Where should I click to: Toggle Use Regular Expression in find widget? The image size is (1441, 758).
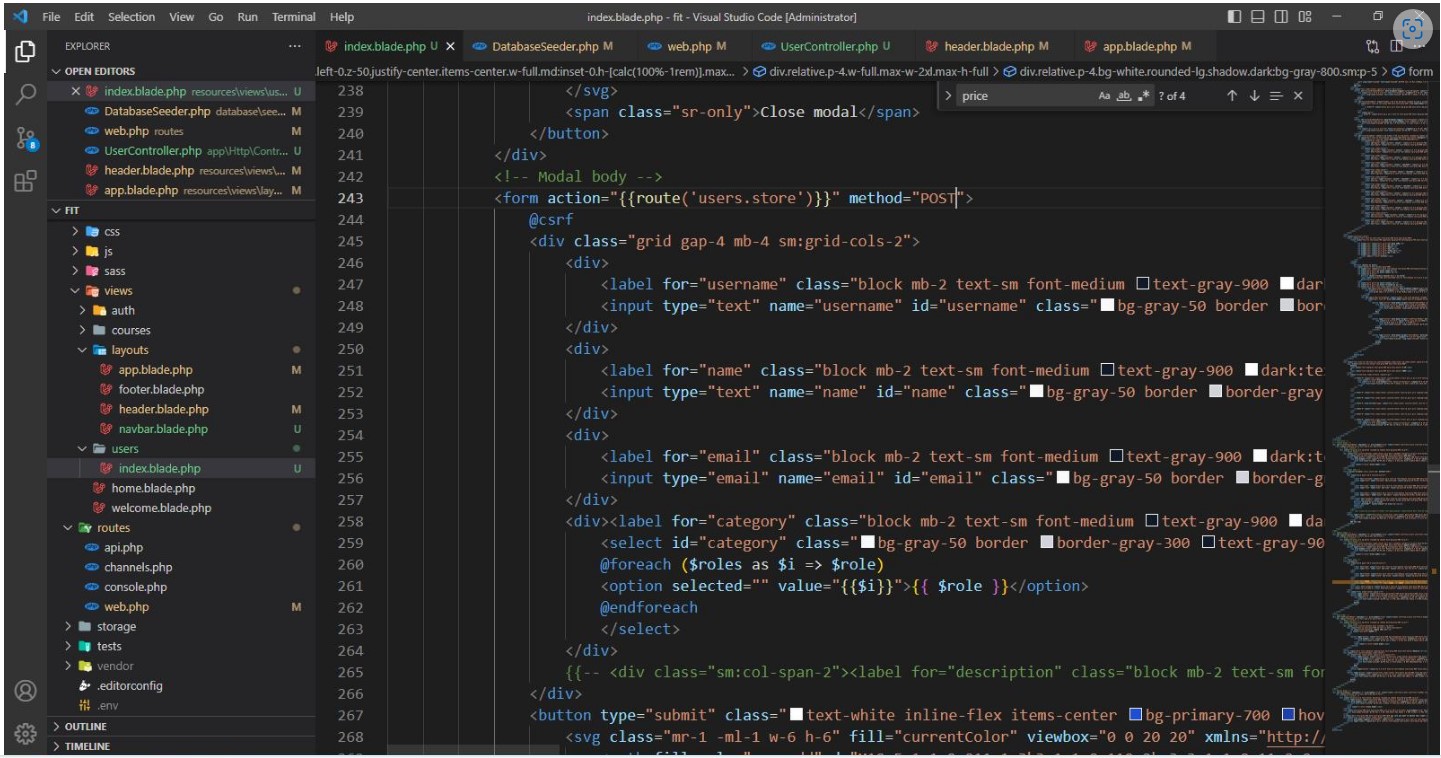[x=1143, y=96]
